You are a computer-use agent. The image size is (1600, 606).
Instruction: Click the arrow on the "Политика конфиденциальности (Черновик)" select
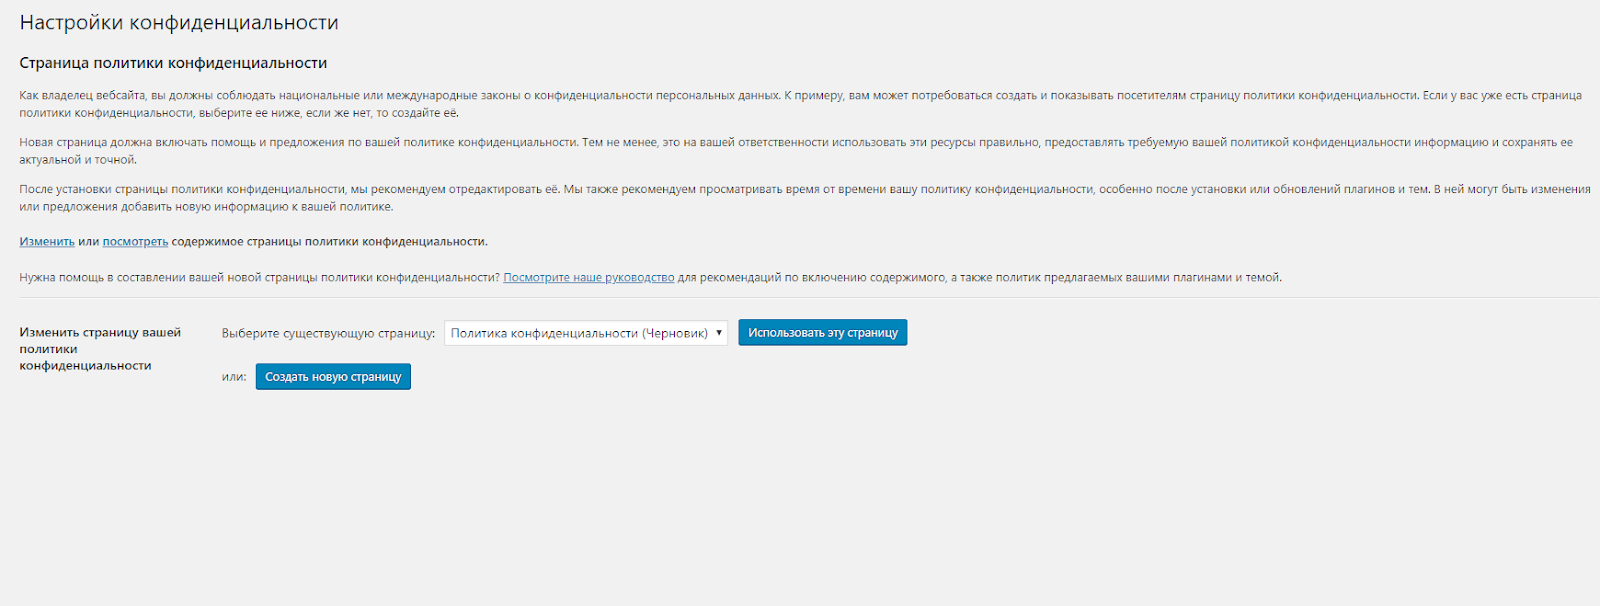718,333
